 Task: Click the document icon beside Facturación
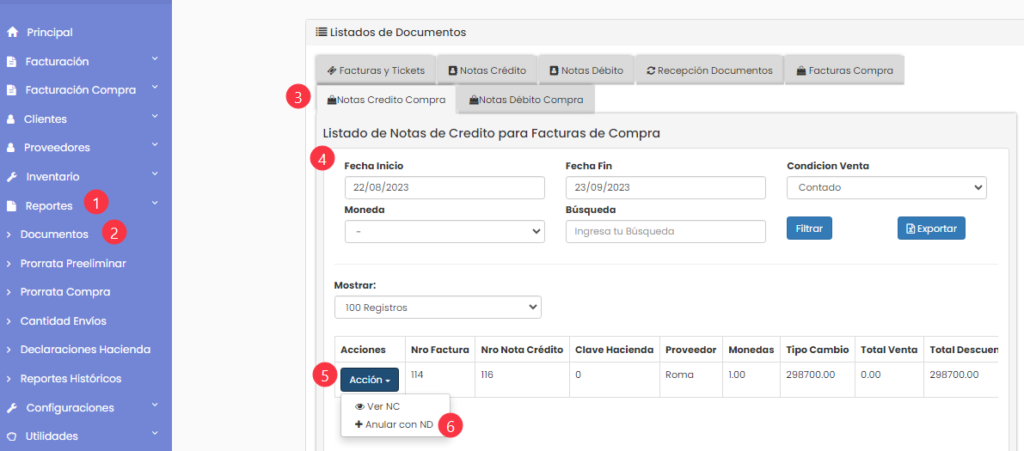pos(10,61)
